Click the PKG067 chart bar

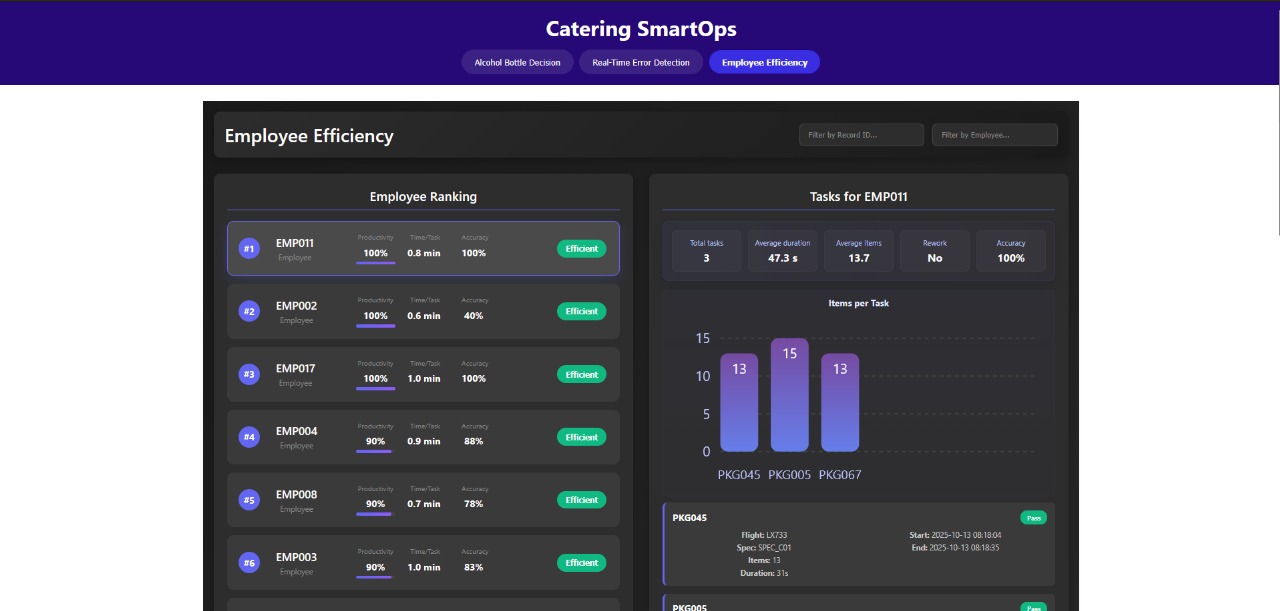840,402
